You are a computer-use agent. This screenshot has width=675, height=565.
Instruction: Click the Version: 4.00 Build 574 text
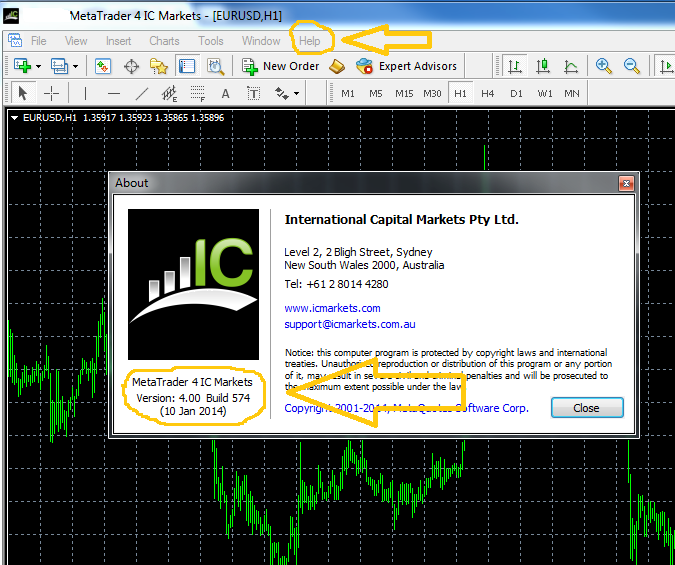click(x=193, y=398)
